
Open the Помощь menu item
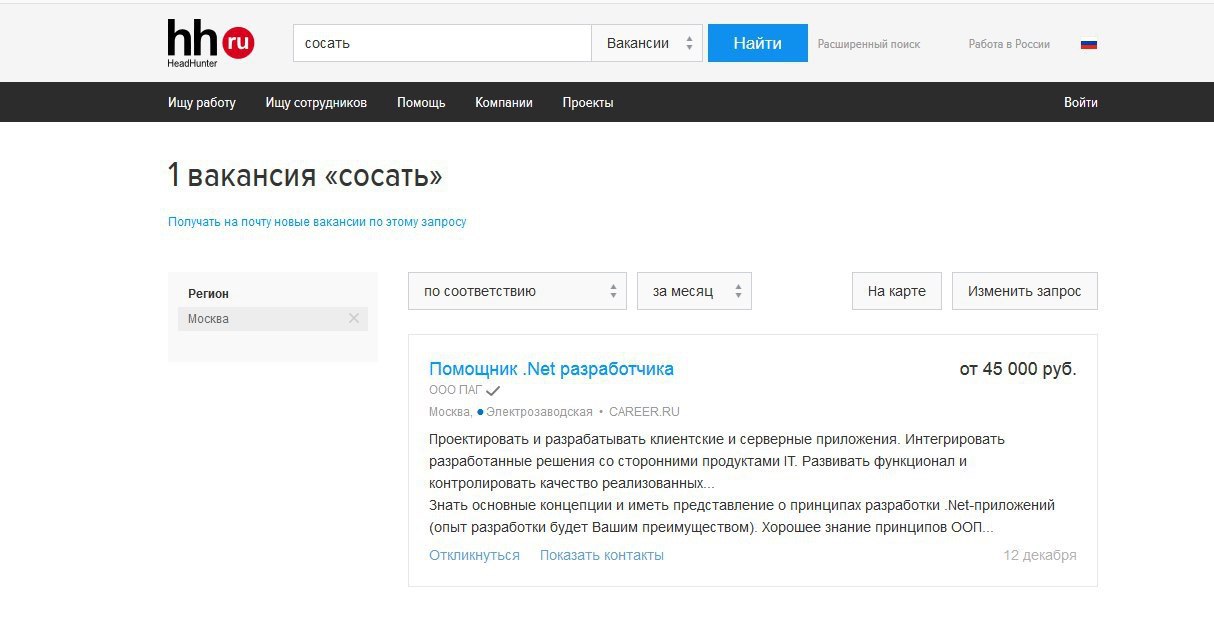tap(421, 102)
